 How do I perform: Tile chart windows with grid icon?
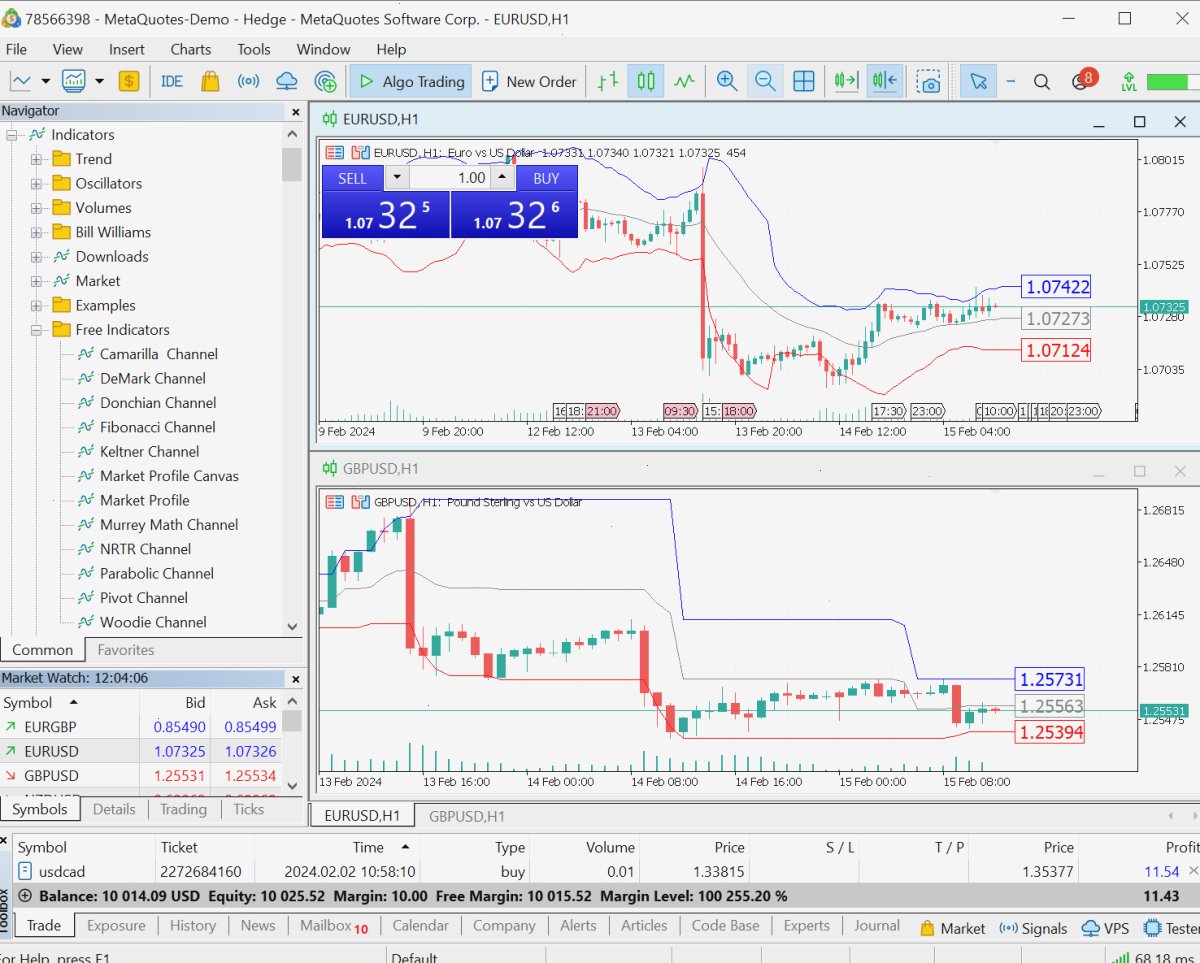pos(804,81)
